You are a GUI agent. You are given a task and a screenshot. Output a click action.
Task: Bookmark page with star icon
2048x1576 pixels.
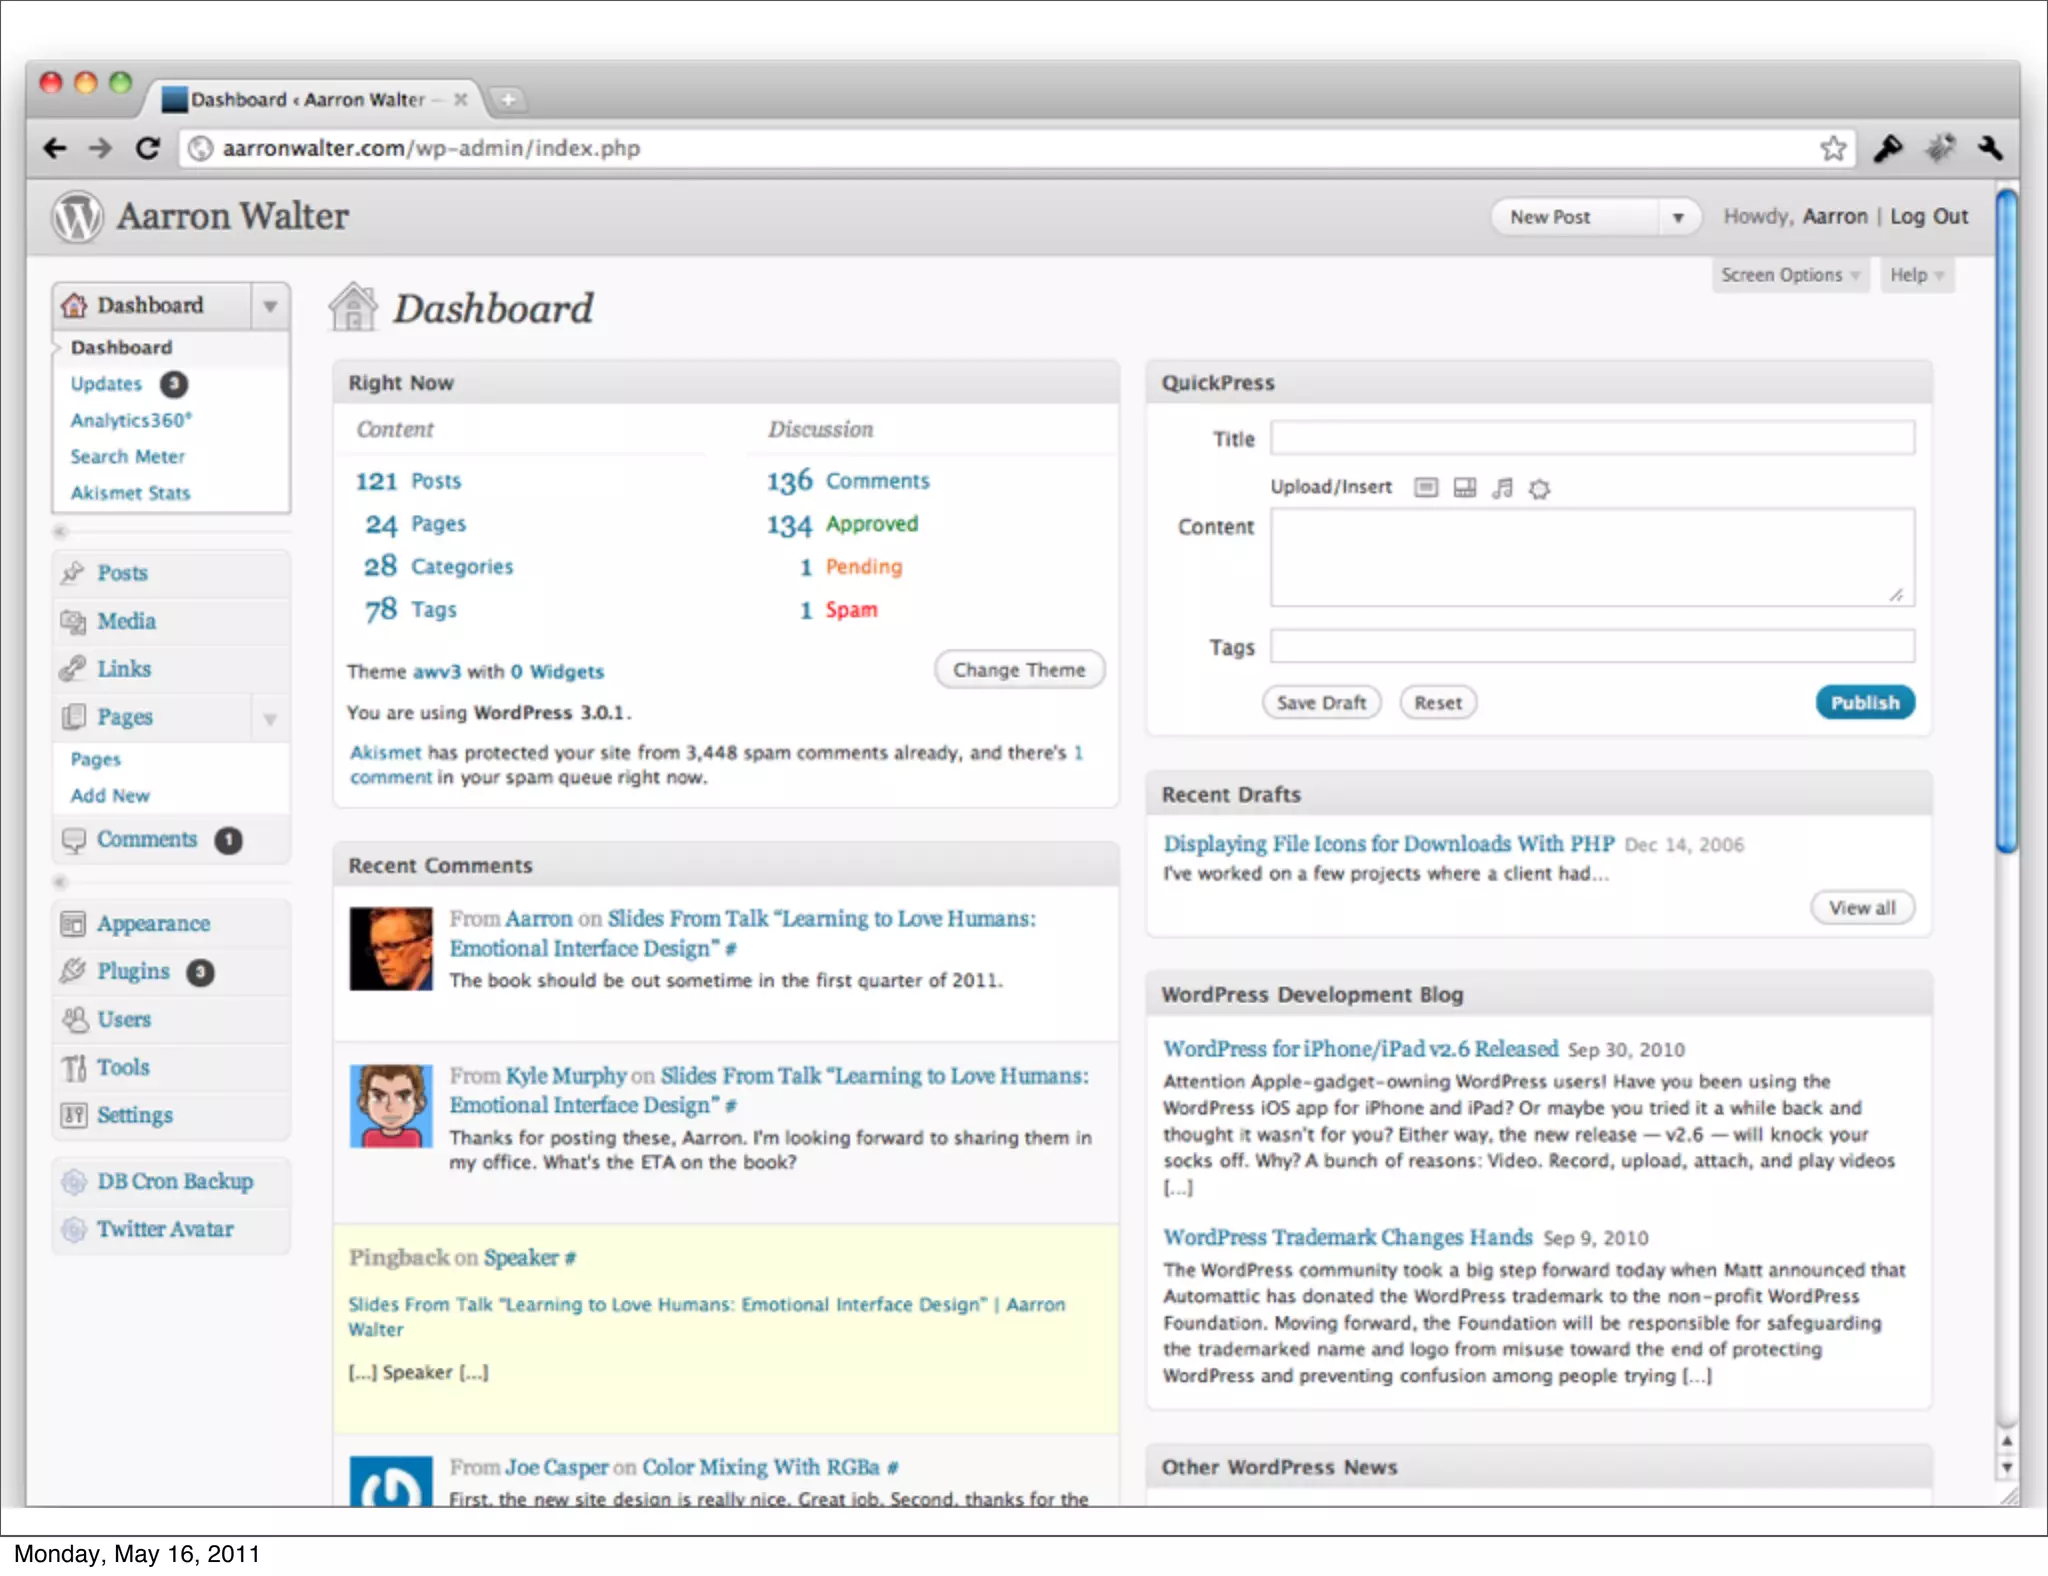click(x=1832, y=148)
